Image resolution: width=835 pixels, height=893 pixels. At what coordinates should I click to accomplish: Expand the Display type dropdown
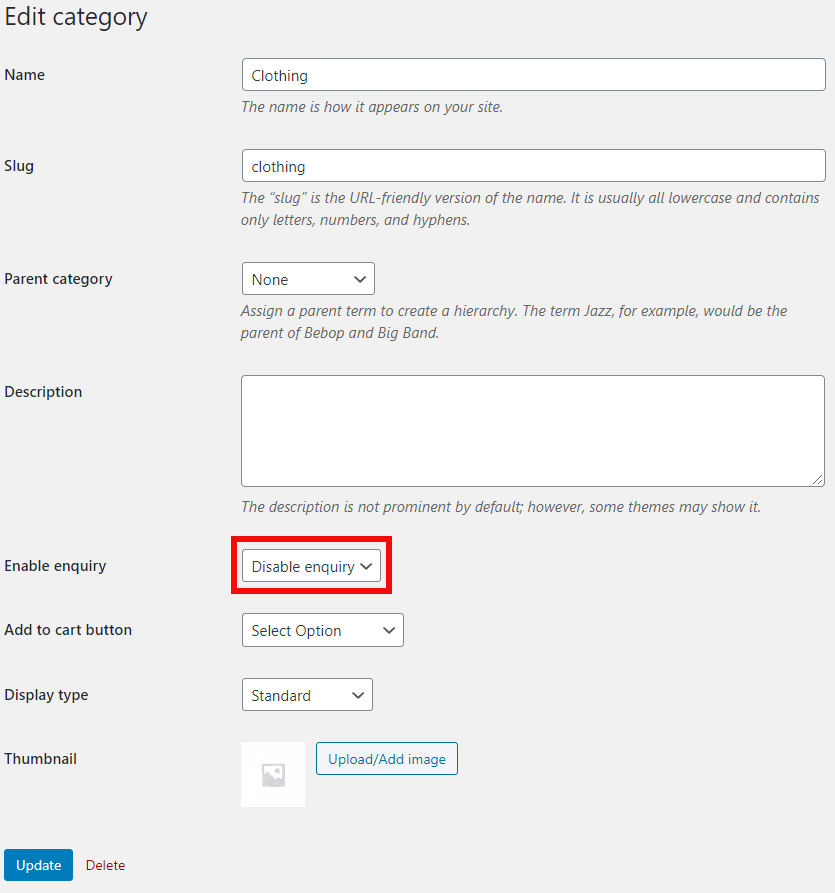[307, 695]
